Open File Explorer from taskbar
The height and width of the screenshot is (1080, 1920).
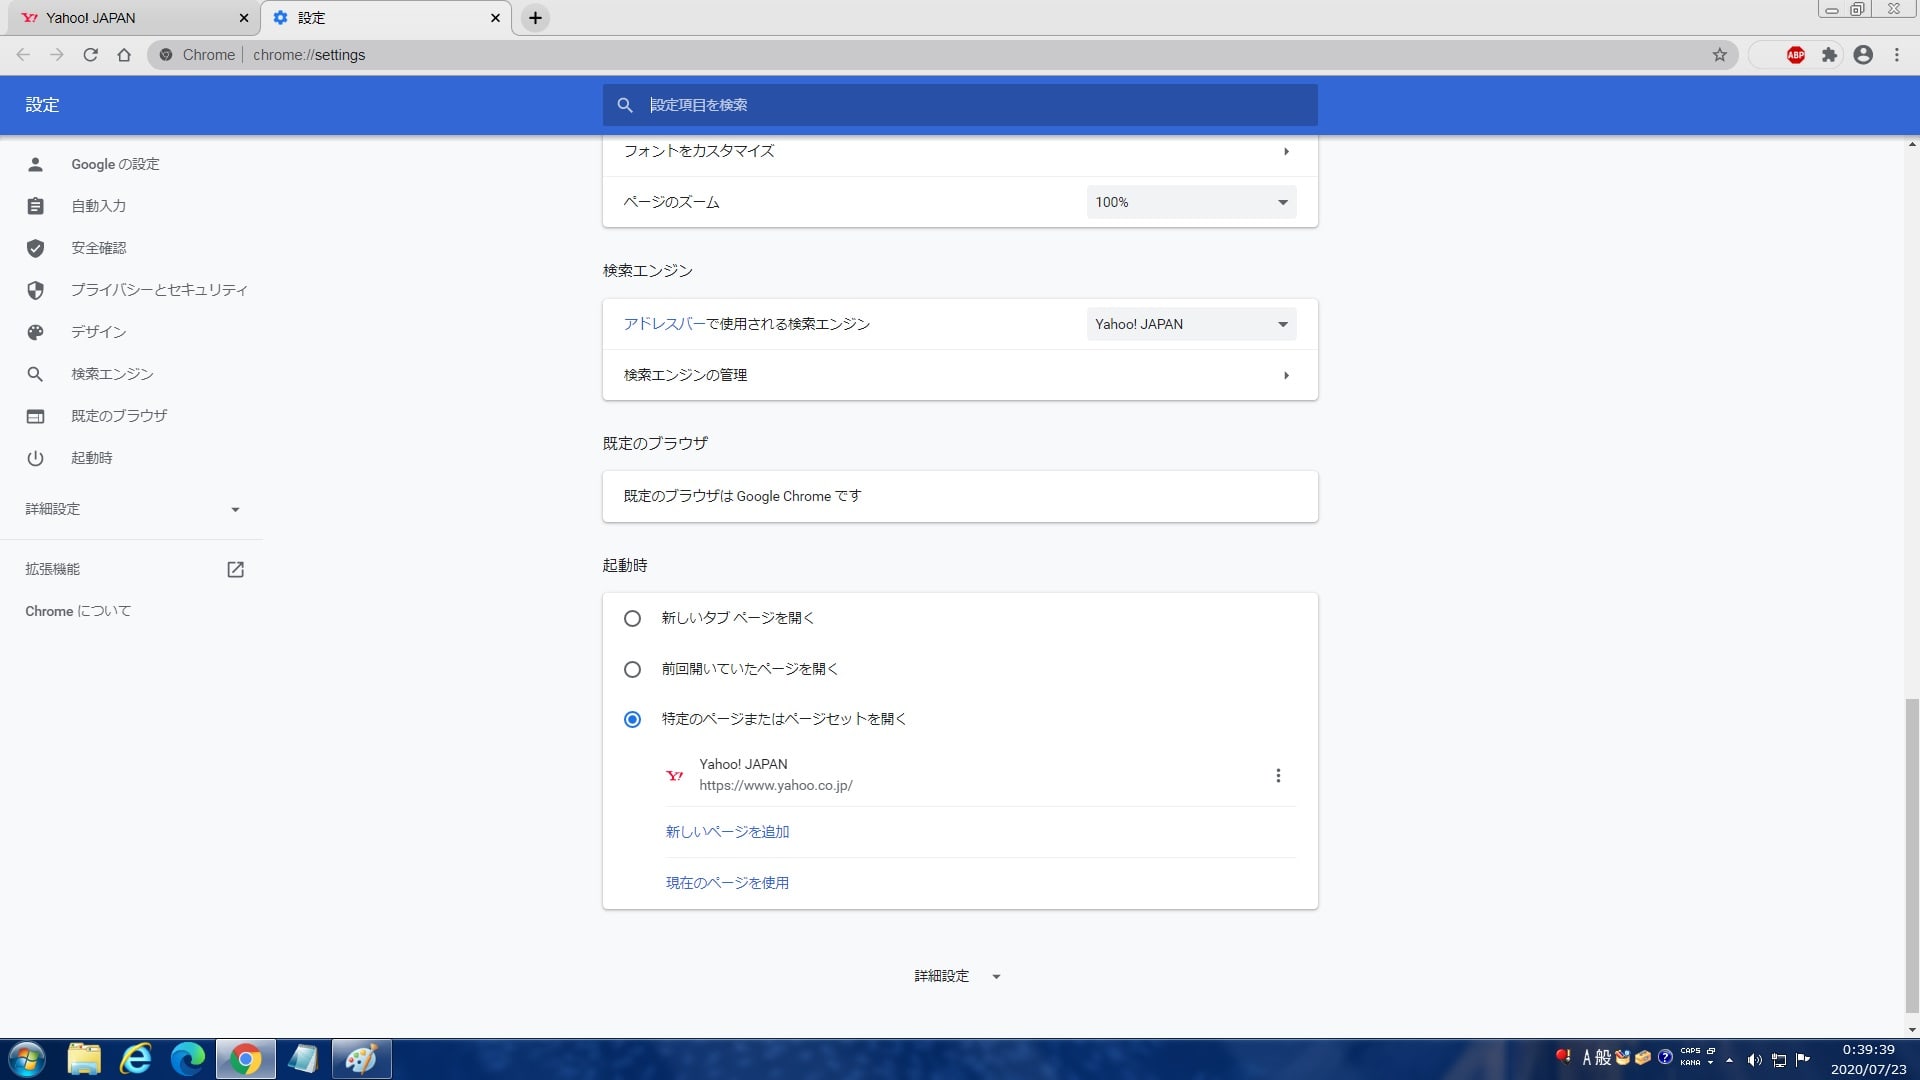(x=84, y=1059)
